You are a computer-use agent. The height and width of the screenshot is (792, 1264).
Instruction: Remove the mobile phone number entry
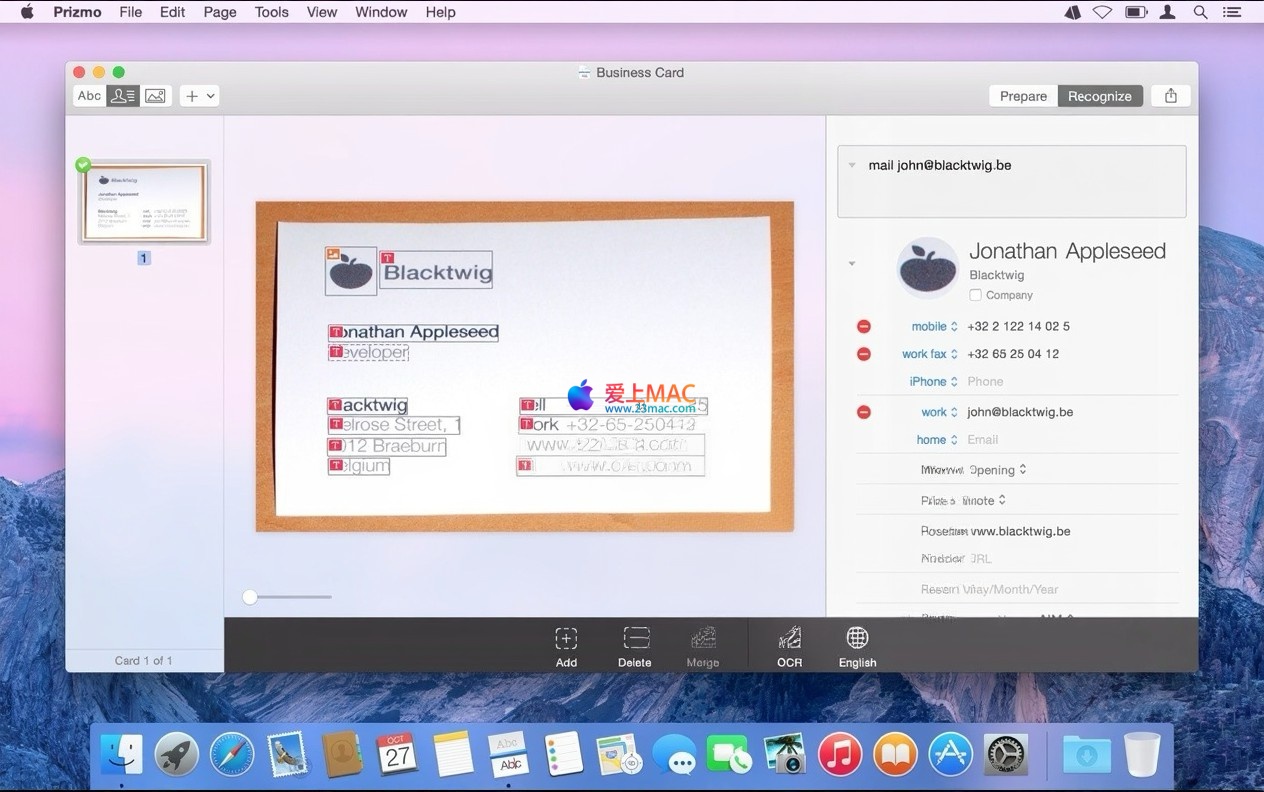click(864, 327)
